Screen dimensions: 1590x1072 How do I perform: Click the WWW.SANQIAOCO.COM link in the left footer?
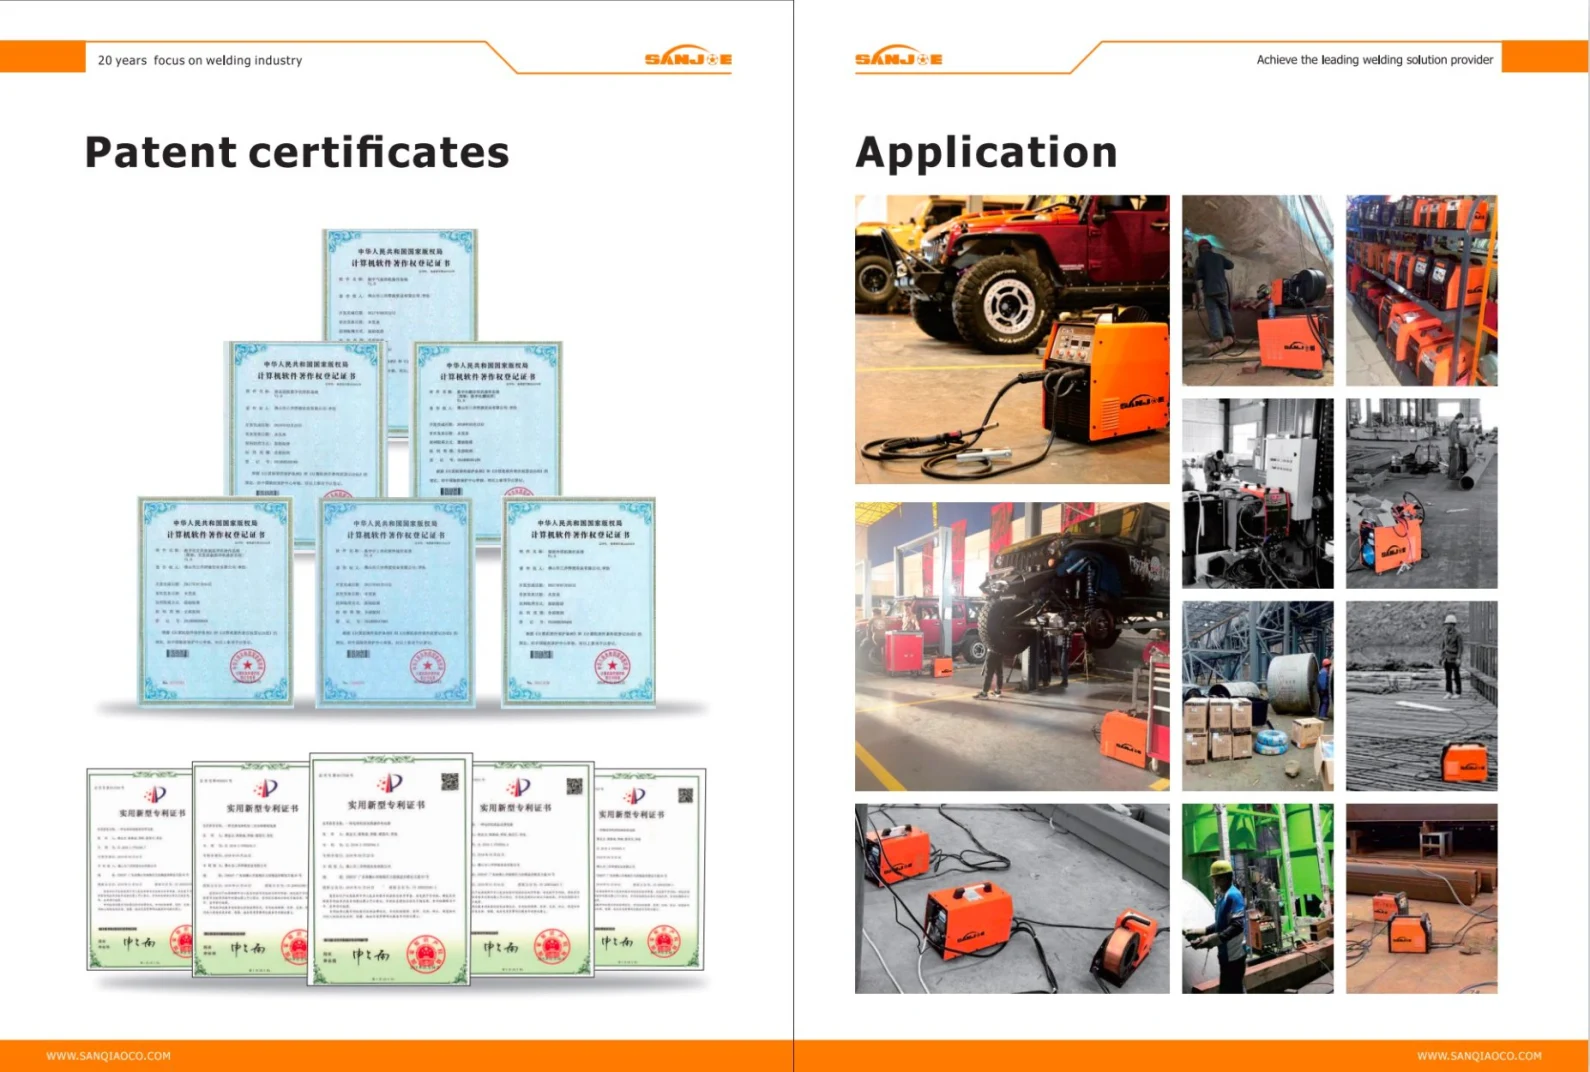108,1056
